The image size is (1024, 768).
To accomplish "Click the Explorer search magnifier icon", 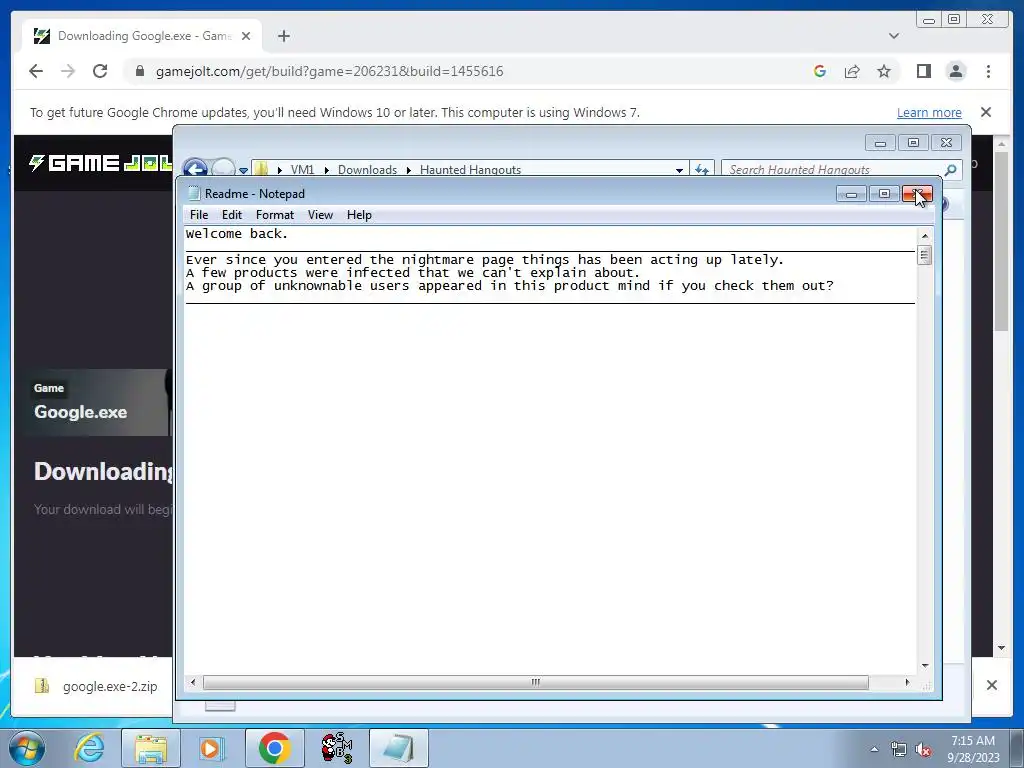I will click(951, 170).
